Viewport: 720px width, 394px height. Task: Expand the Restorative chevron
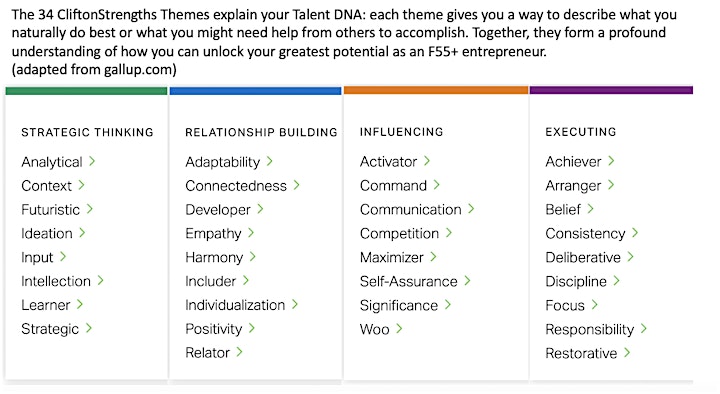click(x=627, y=353)
